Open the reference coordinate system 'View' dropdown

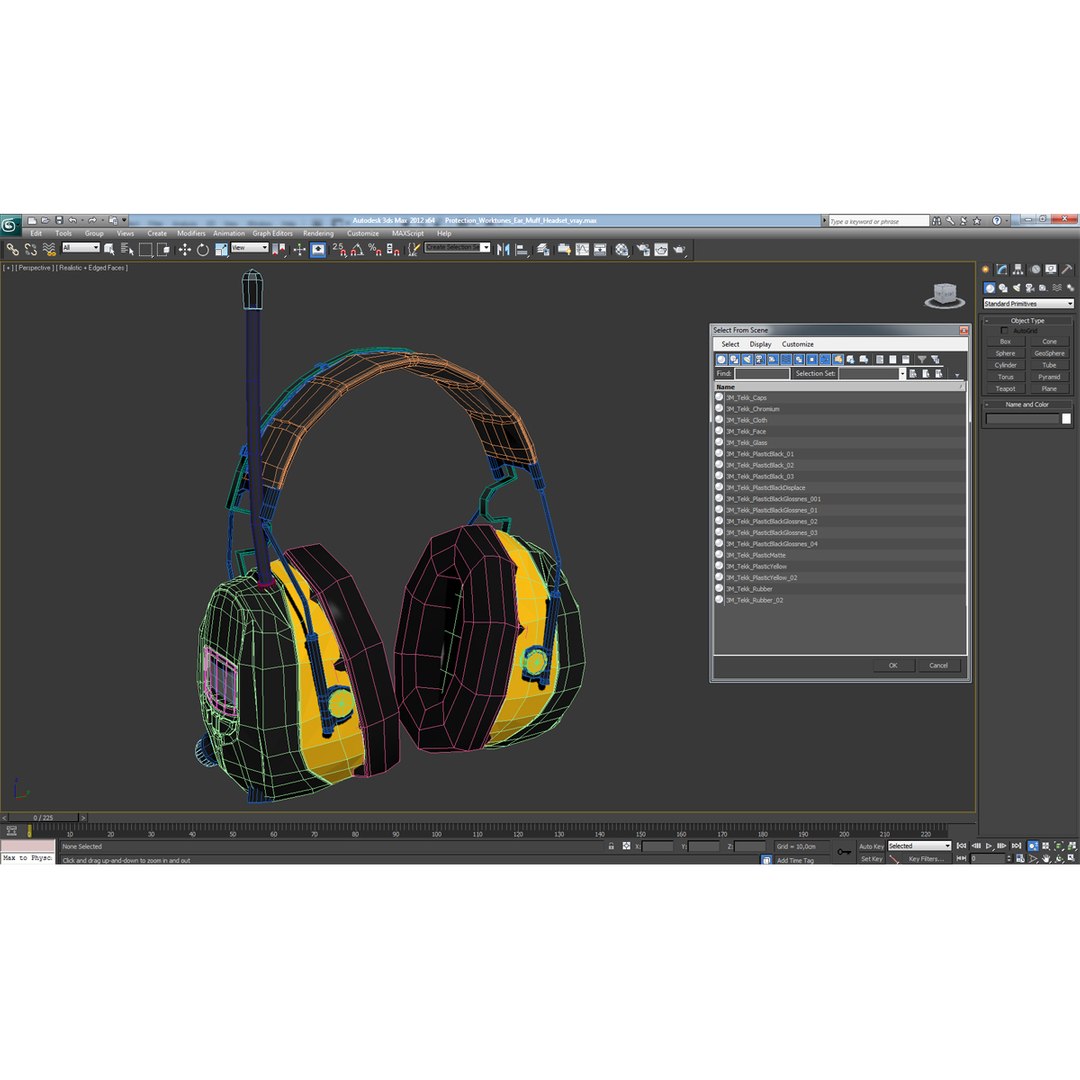(x=249, y=247)
